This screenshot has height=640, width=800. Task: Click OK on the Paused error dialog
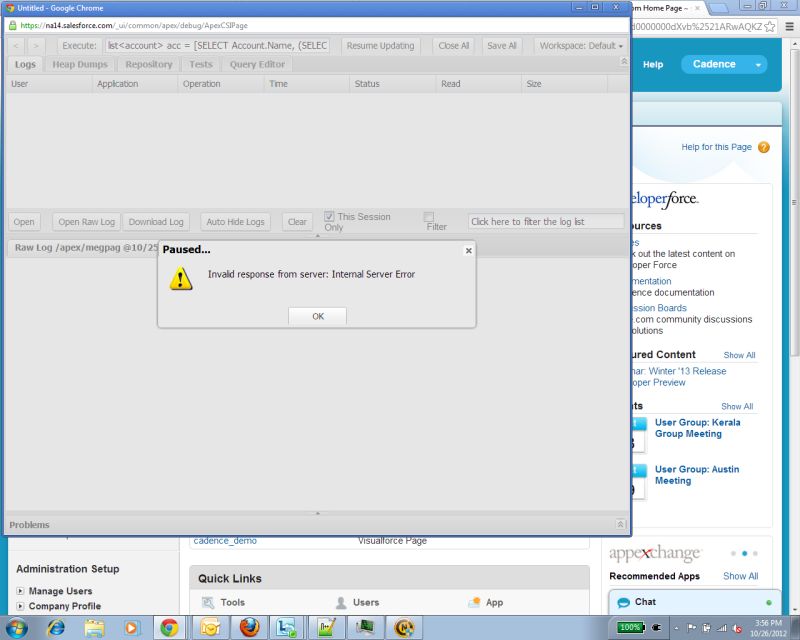click(x=317, y=315)
